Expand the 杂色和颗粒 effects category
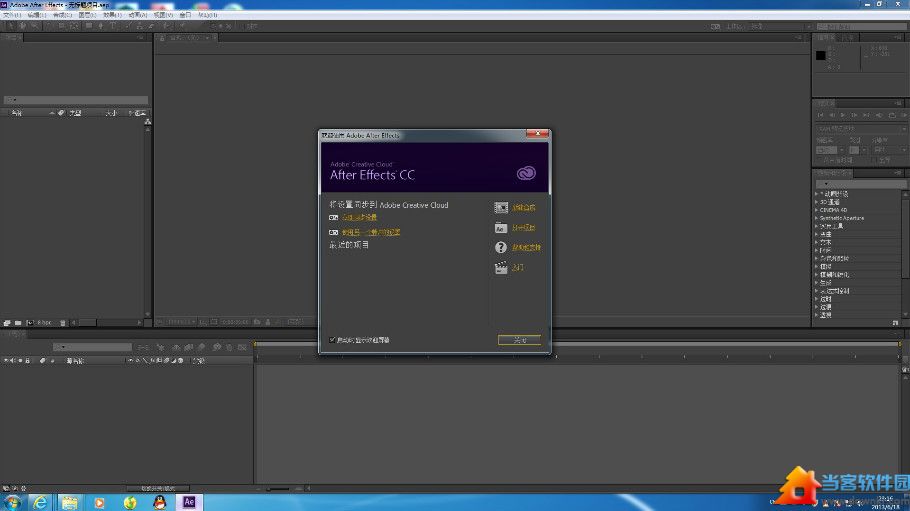This screenshot has width=910, height=511. tap(817, 258)
